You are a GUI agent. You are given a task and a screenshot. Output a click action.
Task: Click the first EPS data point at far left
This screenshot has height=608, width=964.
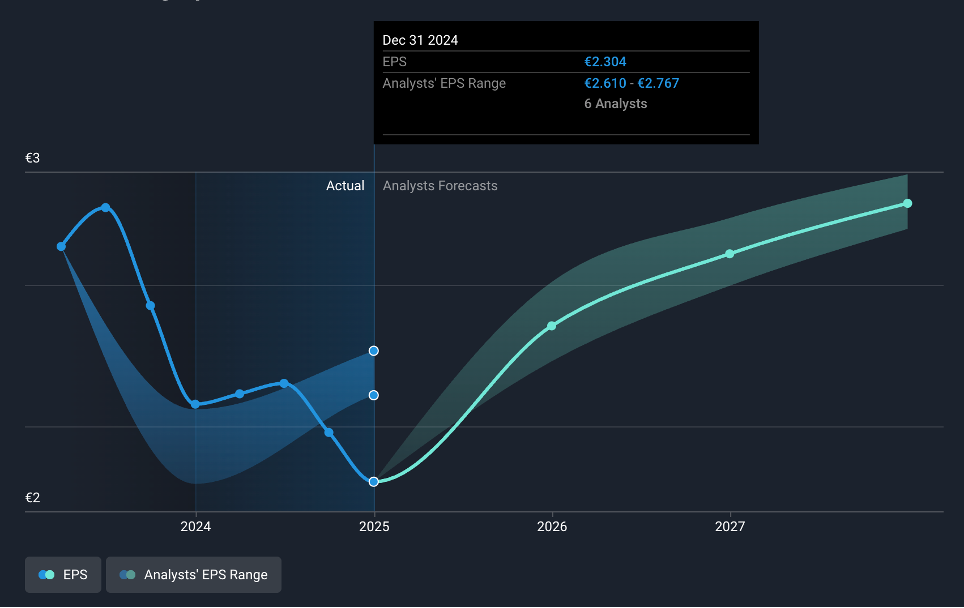pyautogui.click(x=62, y=246)
